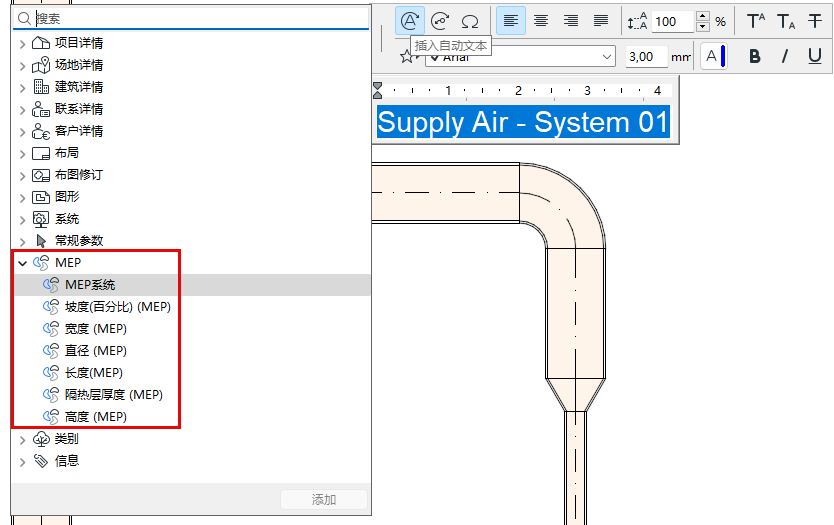Viewport: 834px width, 525px height.
Task: Toggle italic formatting
Action: pyautogui.click(x=785, y=56)
